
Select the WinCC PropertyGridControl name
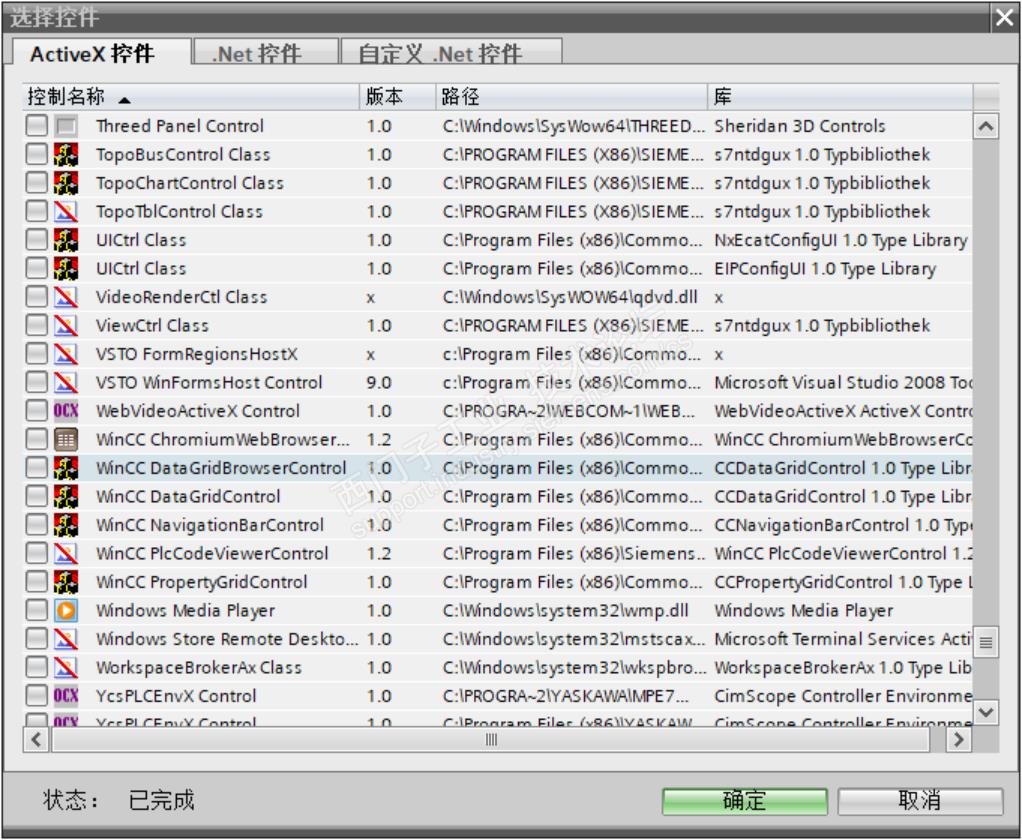(201, 582)
